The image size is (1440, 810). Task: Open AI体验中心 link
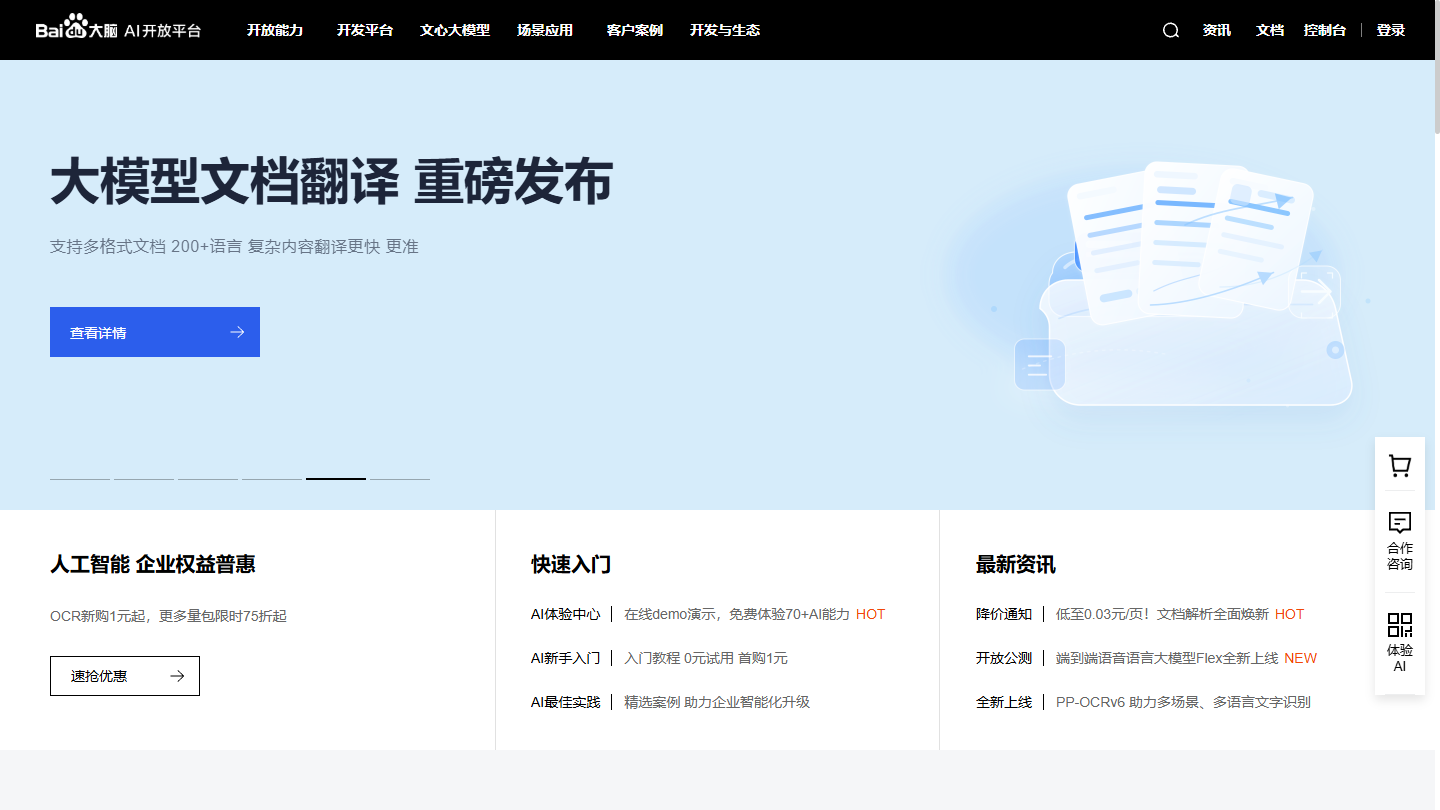[566, 614]
